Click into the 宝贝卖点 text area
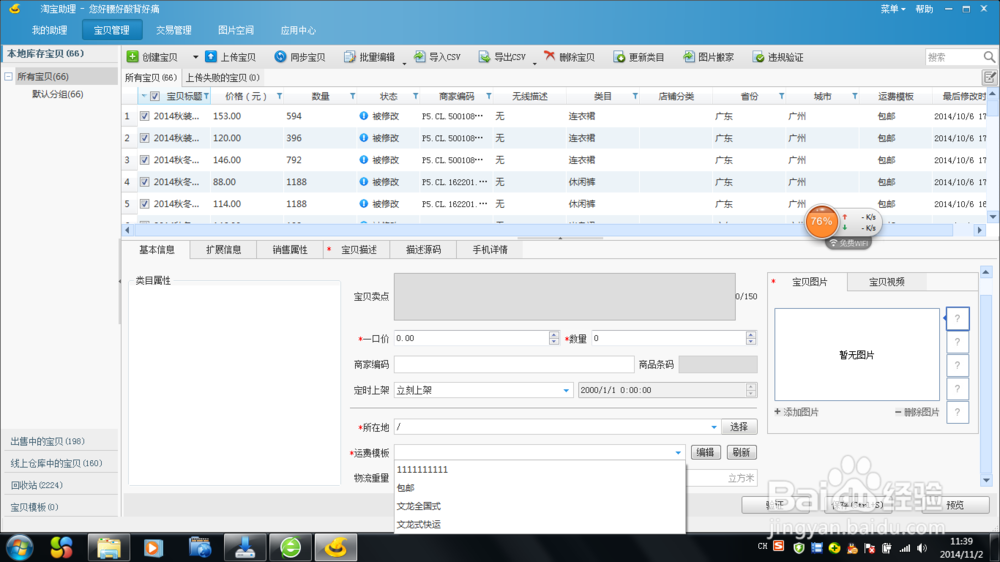This screenshot has width=1000, height=562. point(564,297)
